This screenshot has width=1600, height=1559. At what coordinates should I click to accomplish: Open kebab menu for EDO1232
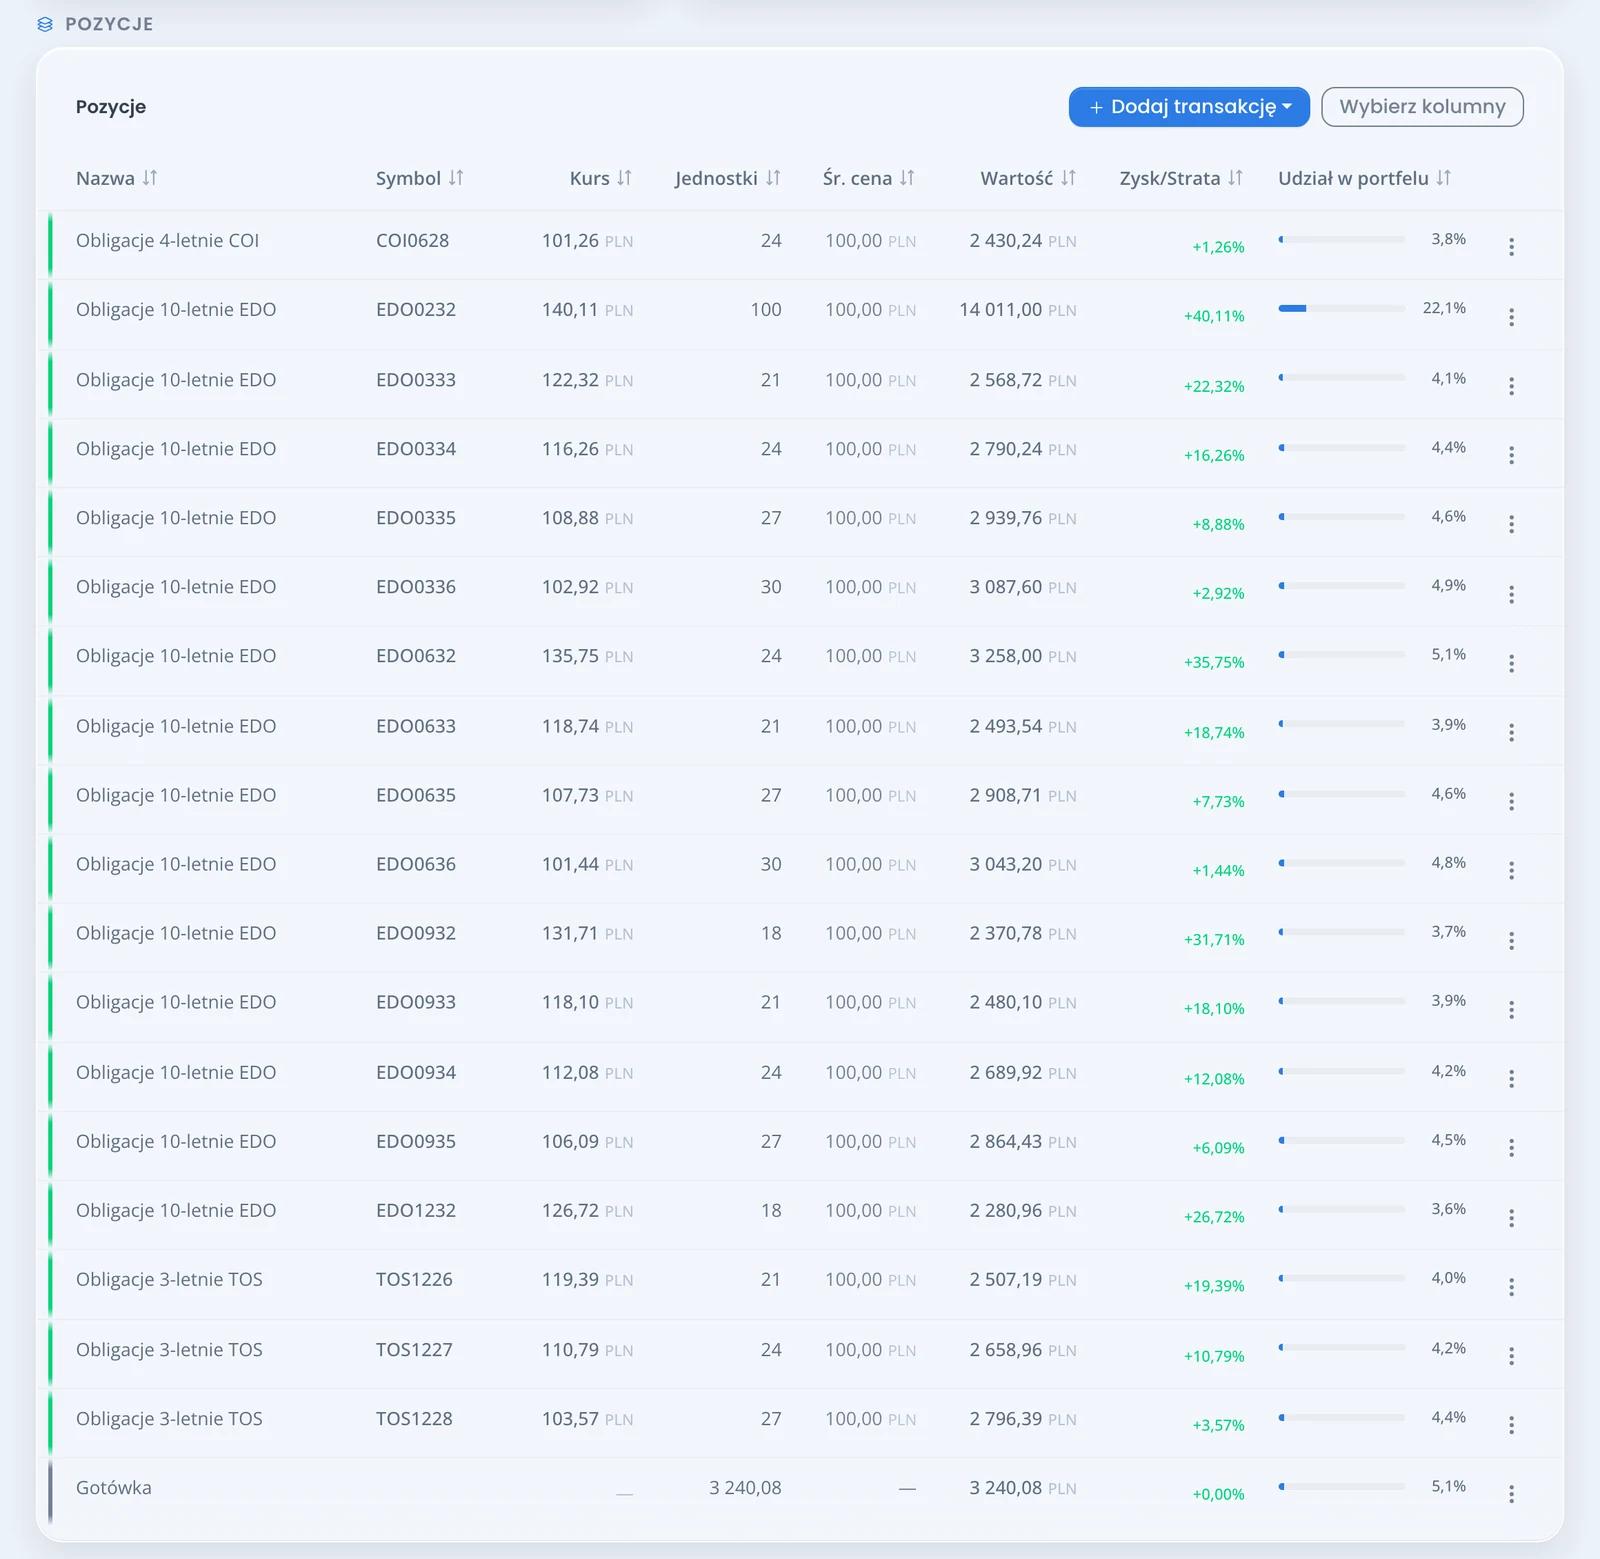[x=1511, y=1217]
